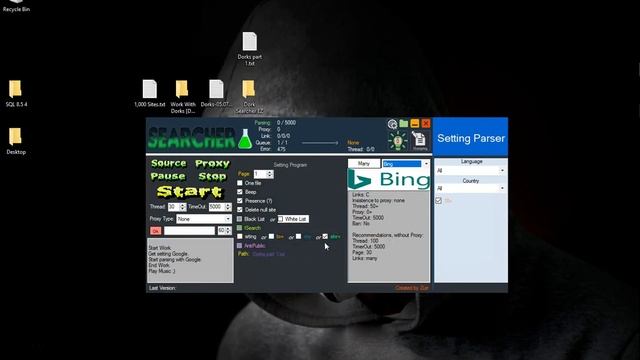
Task: Open settings via the gear icon
Action: 392,124
